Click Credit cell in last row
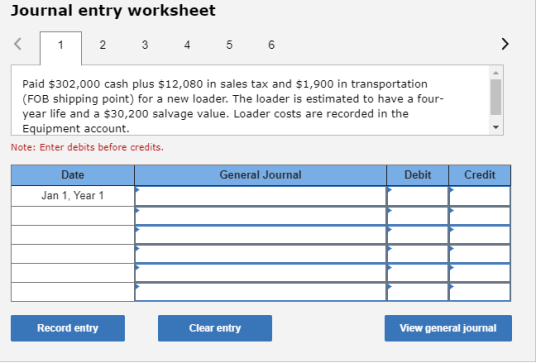This screenshot has width=560, height=363. [480, 292]
